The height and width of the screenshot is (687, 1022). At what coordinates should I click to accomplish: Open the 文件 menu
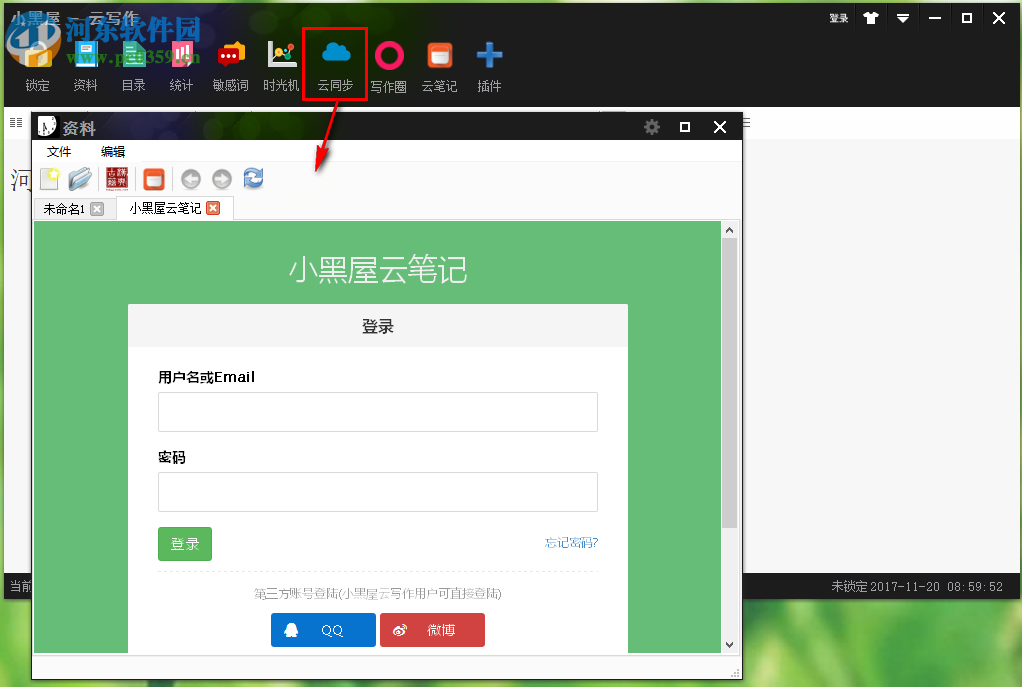coord(59,151)
